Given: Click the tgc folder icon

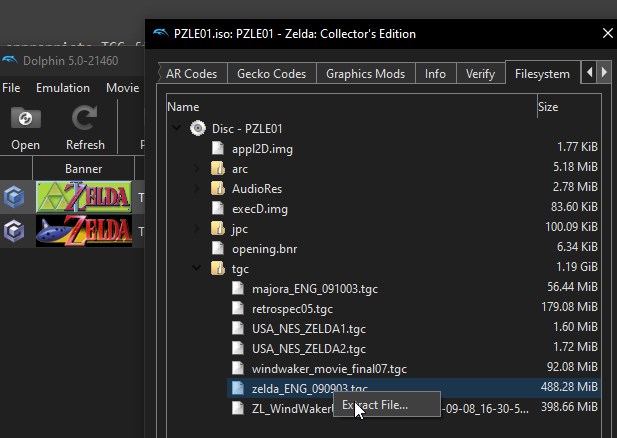Looking at the screenshot, I should point(218,269).
